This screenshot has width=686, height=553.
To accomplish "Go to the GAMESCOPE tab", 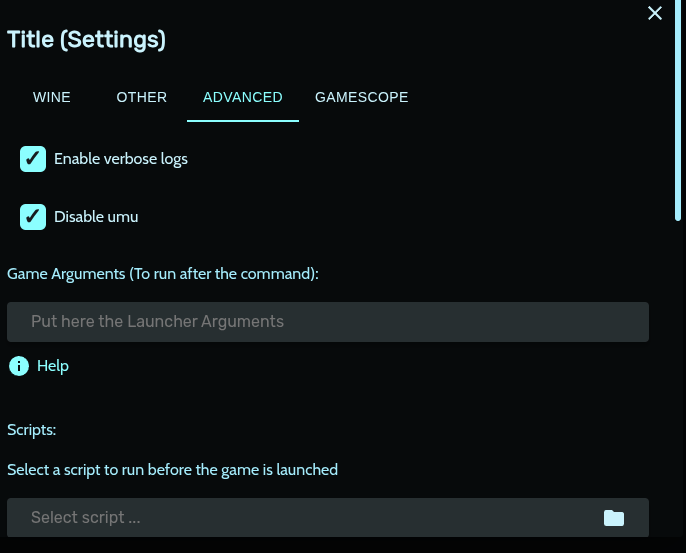I will [x=361, y=97].
